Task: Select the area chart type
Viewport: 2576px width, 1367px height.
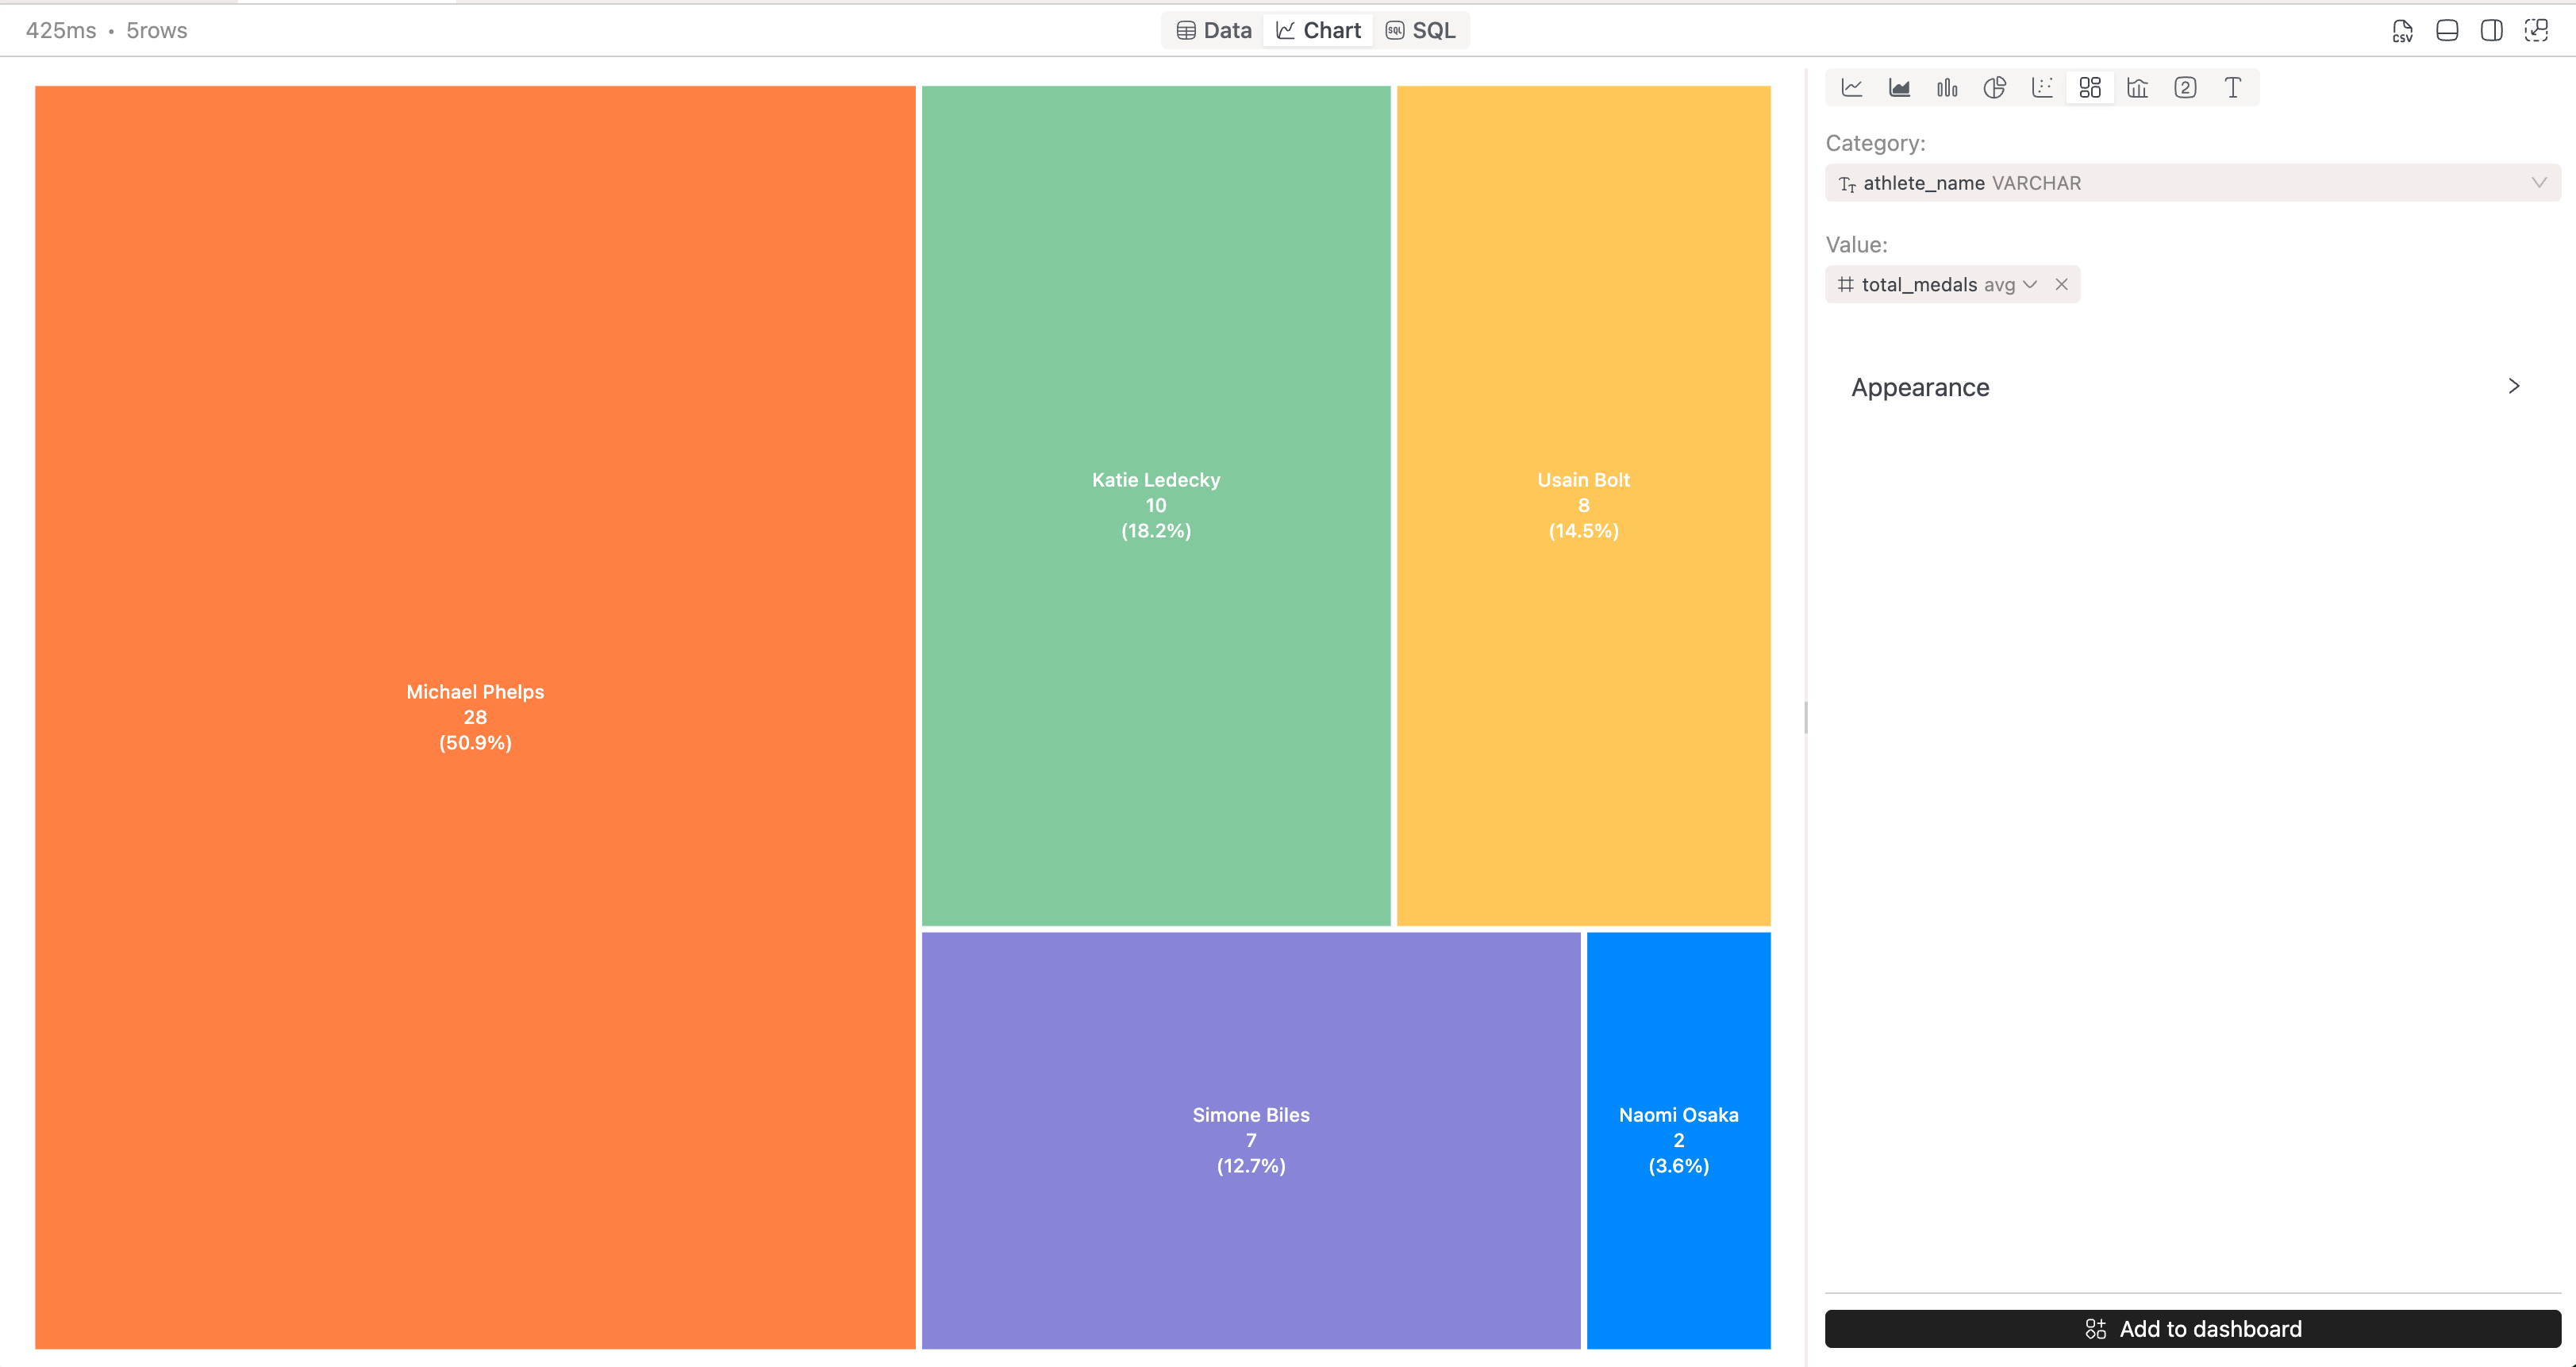Action: (1900, 87)
